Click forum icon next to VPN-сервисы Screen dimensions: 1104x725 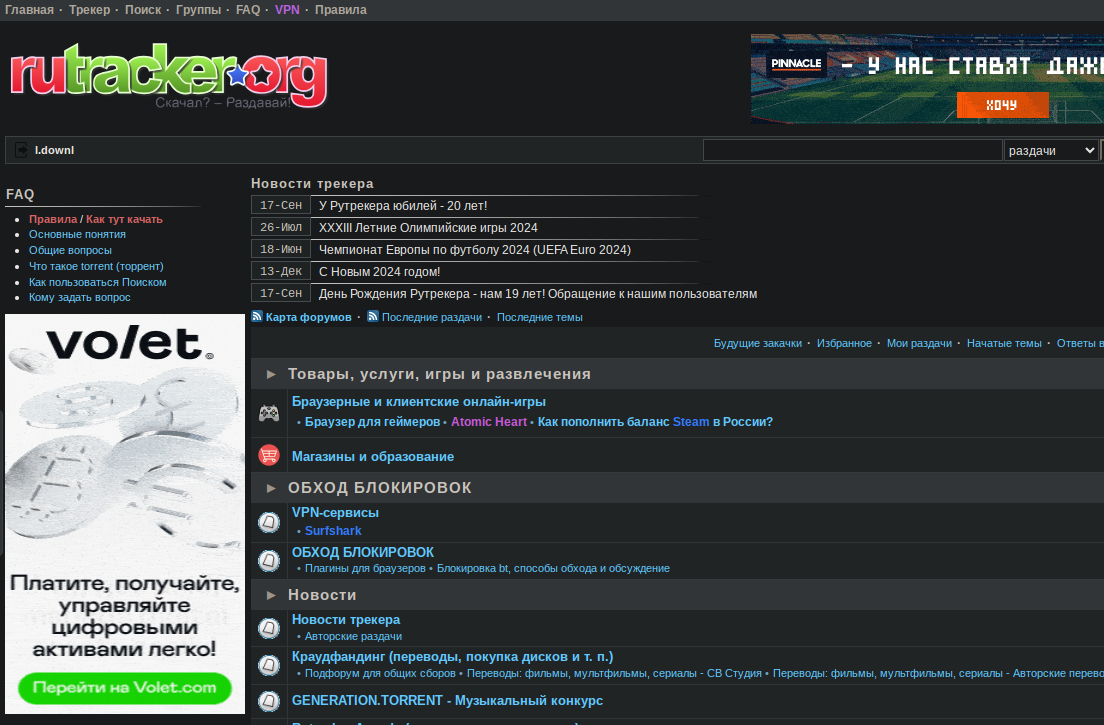click(x=269, y=522)
